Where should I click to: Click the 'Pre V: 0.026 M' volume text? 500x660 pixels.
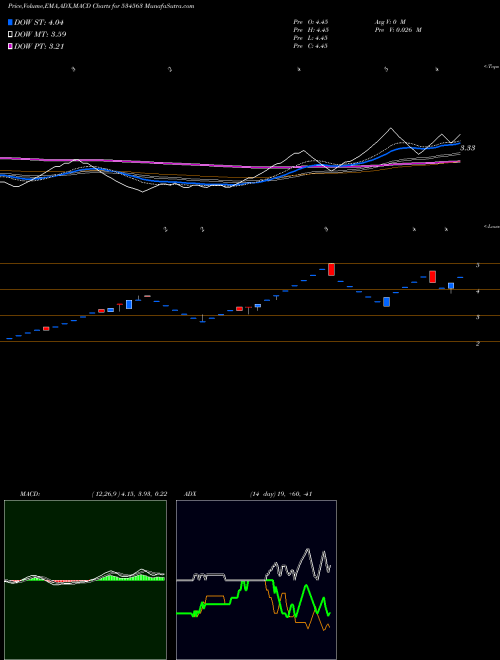[398, 30]
